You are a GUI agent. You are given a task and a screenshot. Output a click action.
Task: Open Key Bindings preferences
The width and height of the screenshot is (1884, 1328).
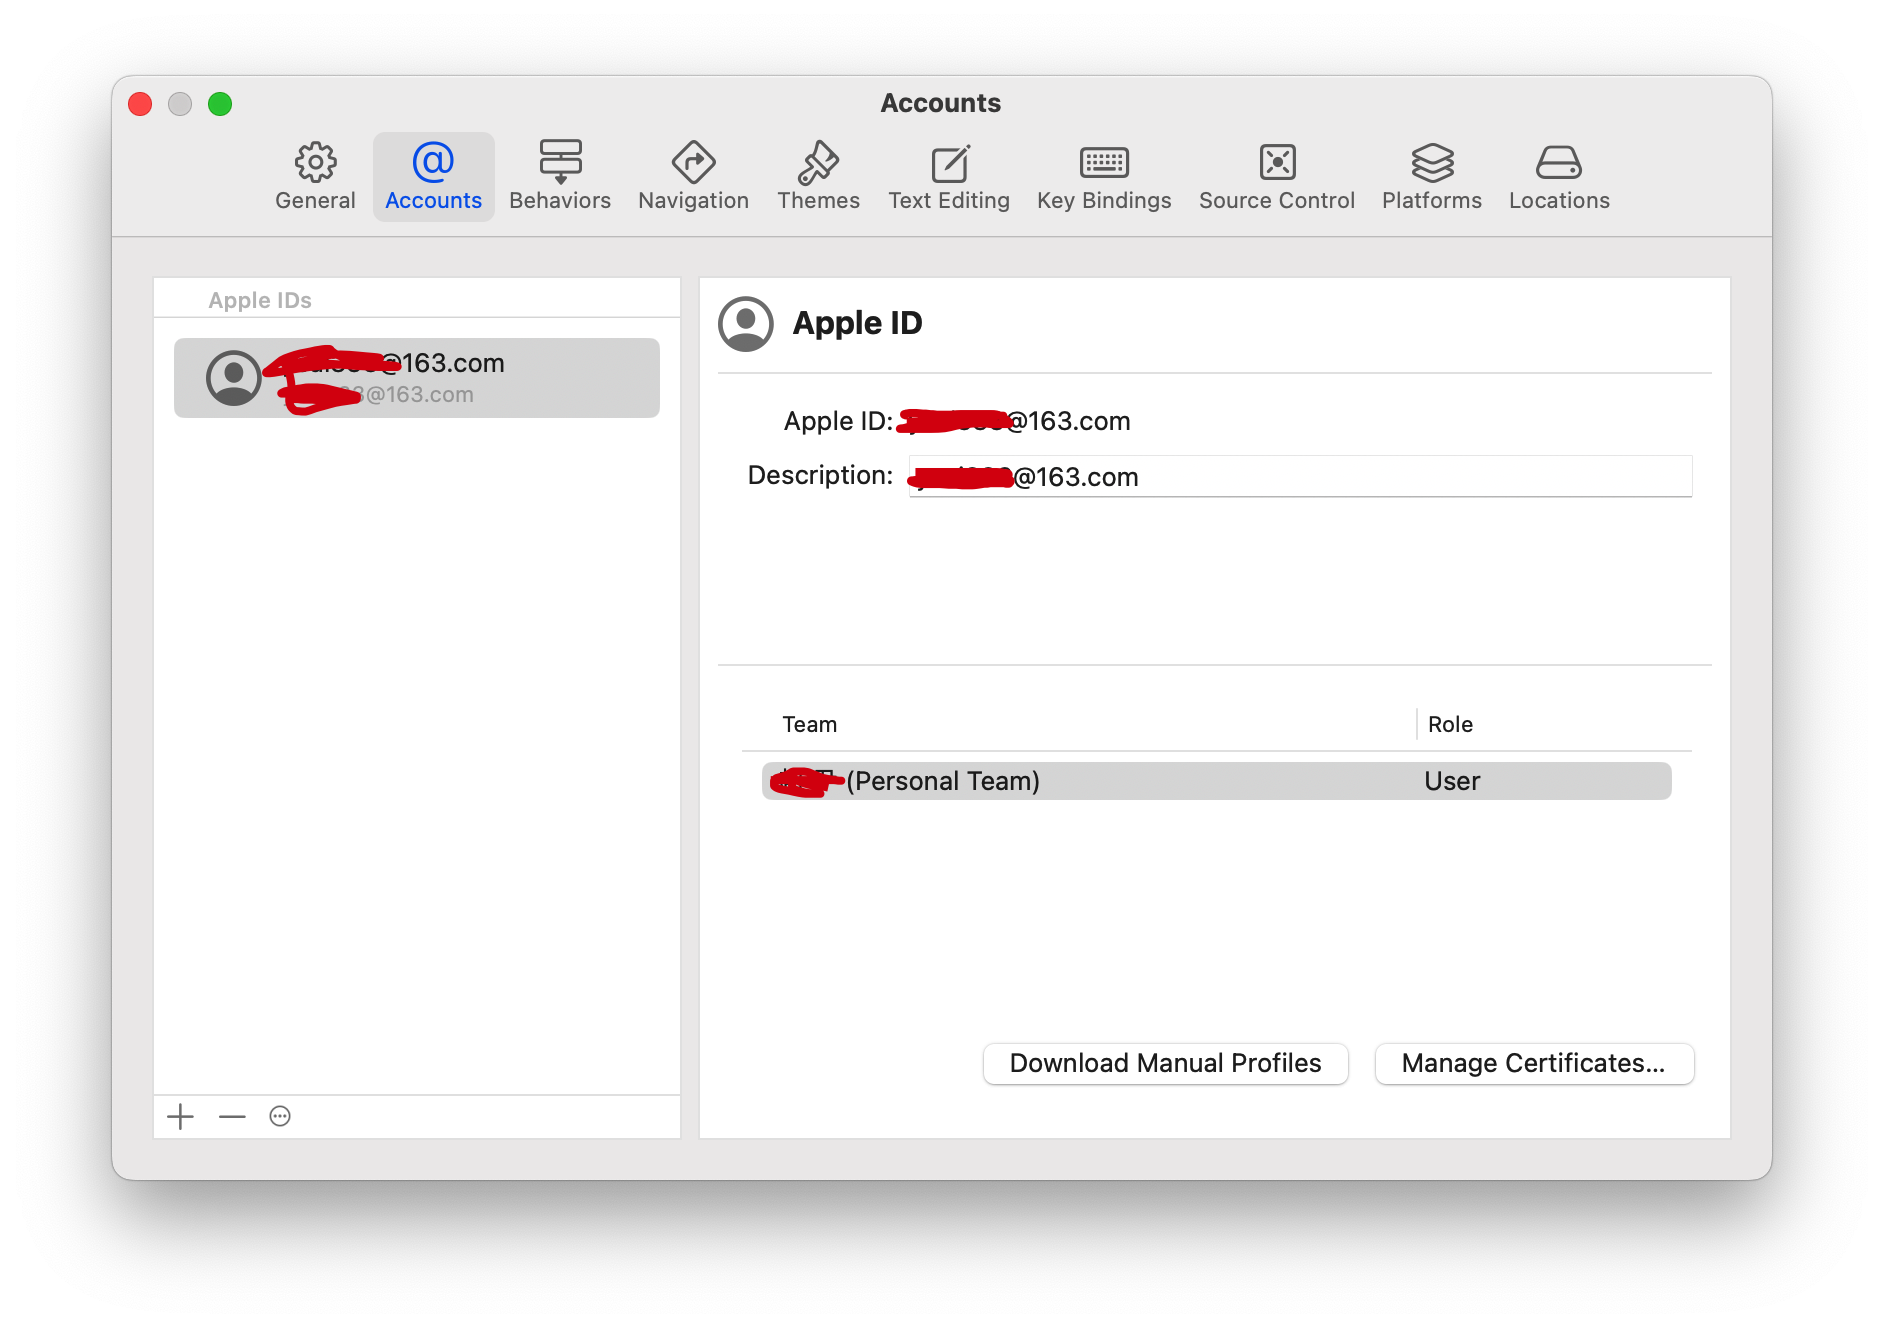[x=1104, y=177]
